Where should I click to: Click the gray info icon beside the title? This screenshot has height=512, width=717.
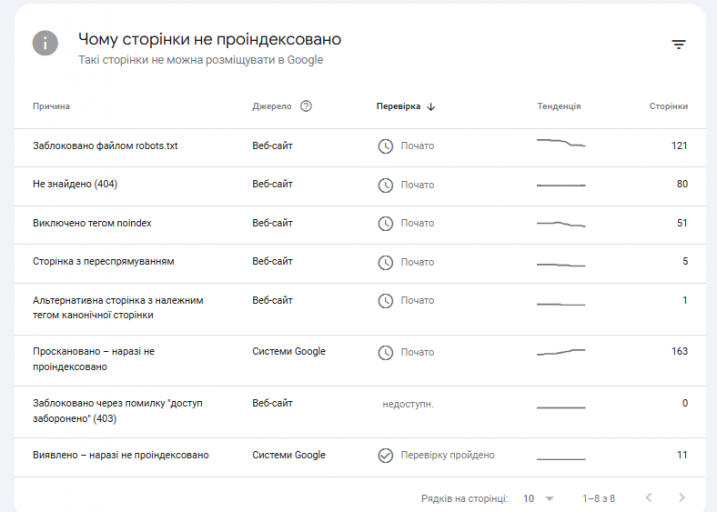45,43
